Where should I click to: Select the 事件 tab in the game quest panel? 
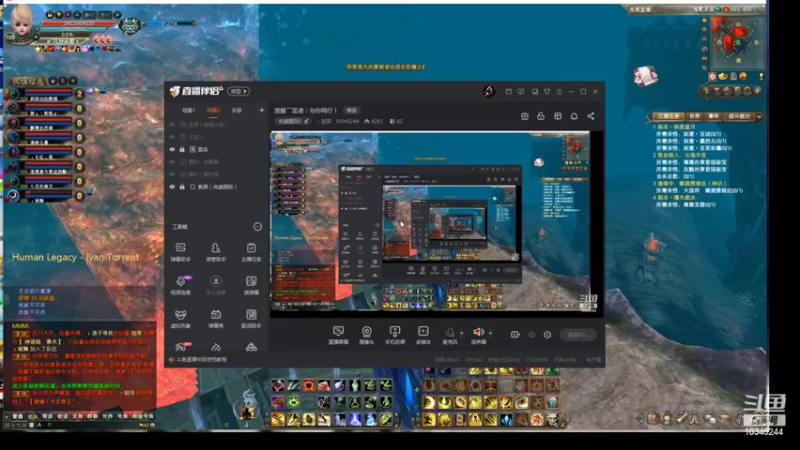click(713, 116)
